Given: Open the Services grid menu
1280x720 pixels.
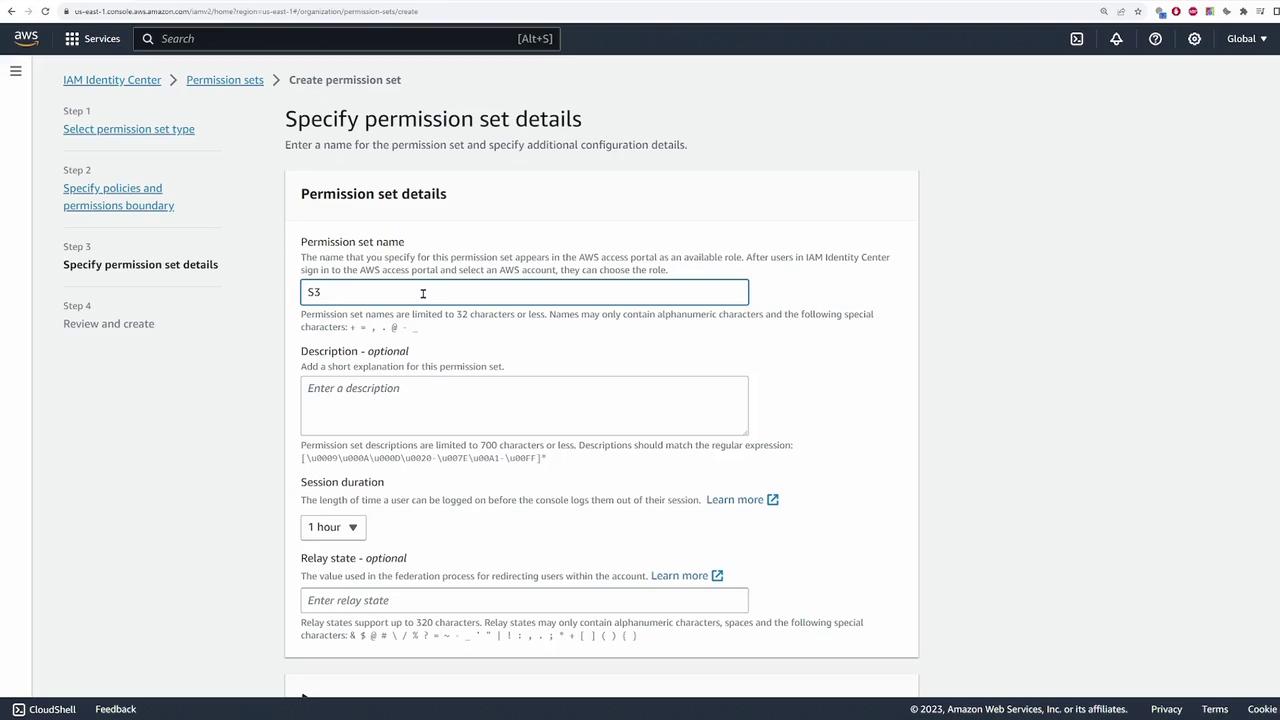Looking at the screenshot, I should point(92,38).
